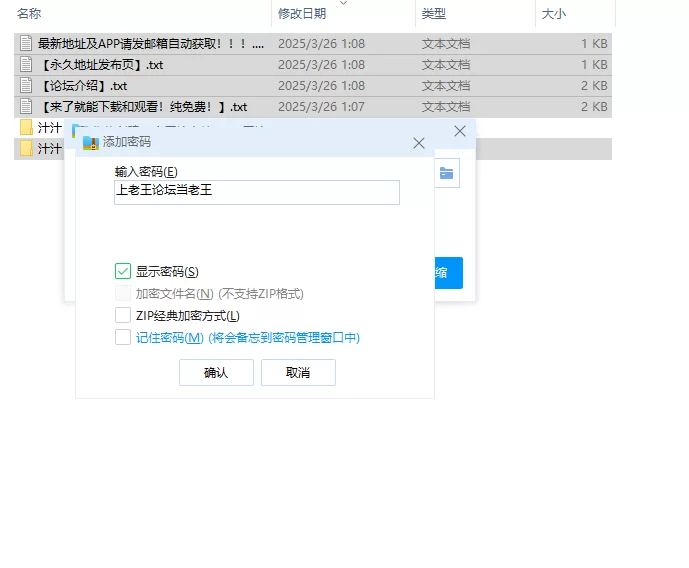Click into the 输入密码 password field
689x568 pixels.
pos(257,192)
